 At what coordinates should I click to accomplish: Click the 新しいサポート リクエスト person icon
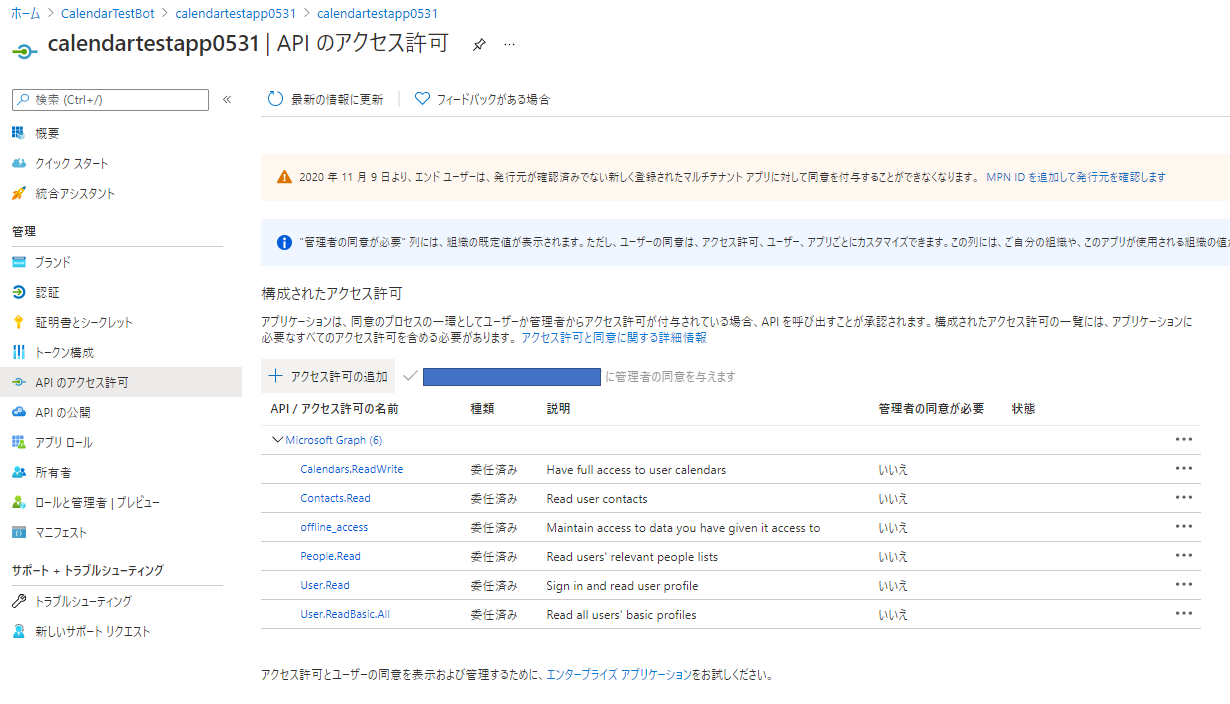18,631
